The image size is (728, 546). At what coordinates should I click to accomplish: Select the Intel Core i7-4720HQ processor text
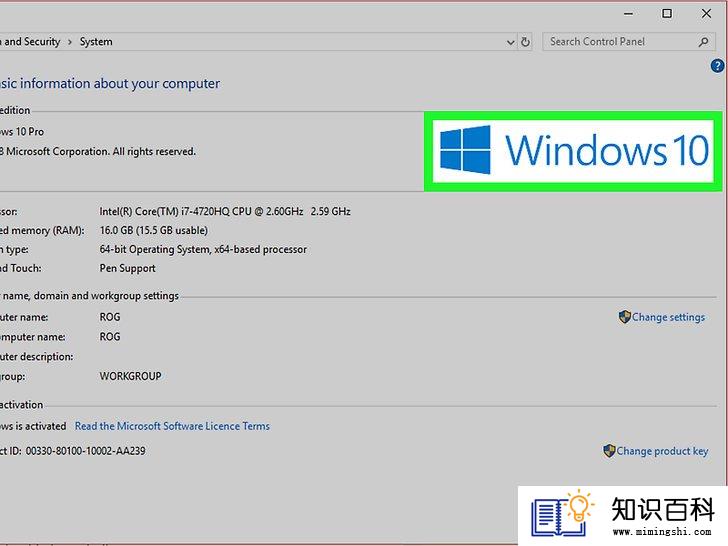pyautogui.click(x=225, y=212)
